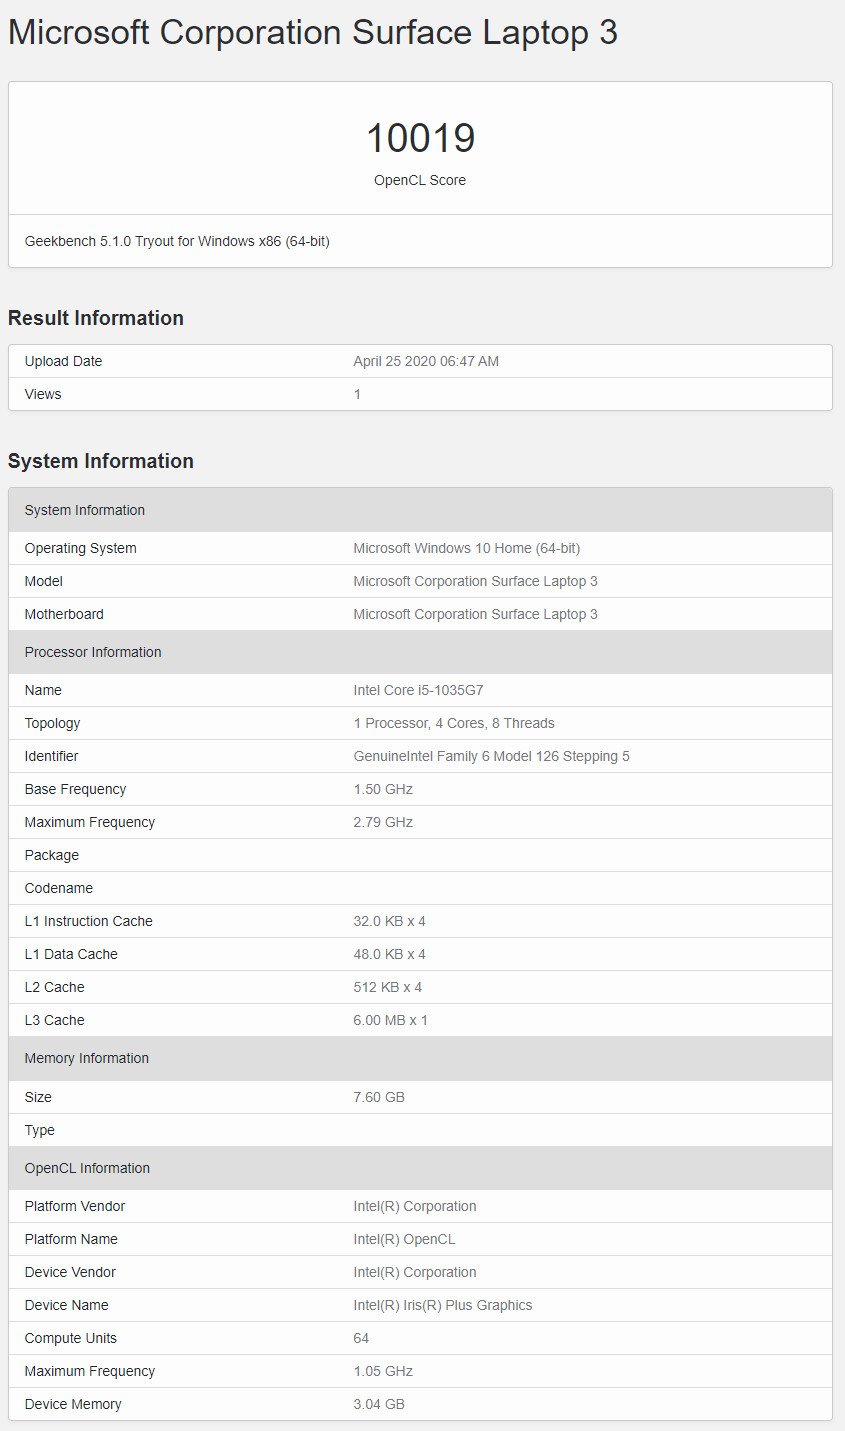The image size is (845, 1431).
Task: Click the bold "System Information" section heading
Action: 101,461
